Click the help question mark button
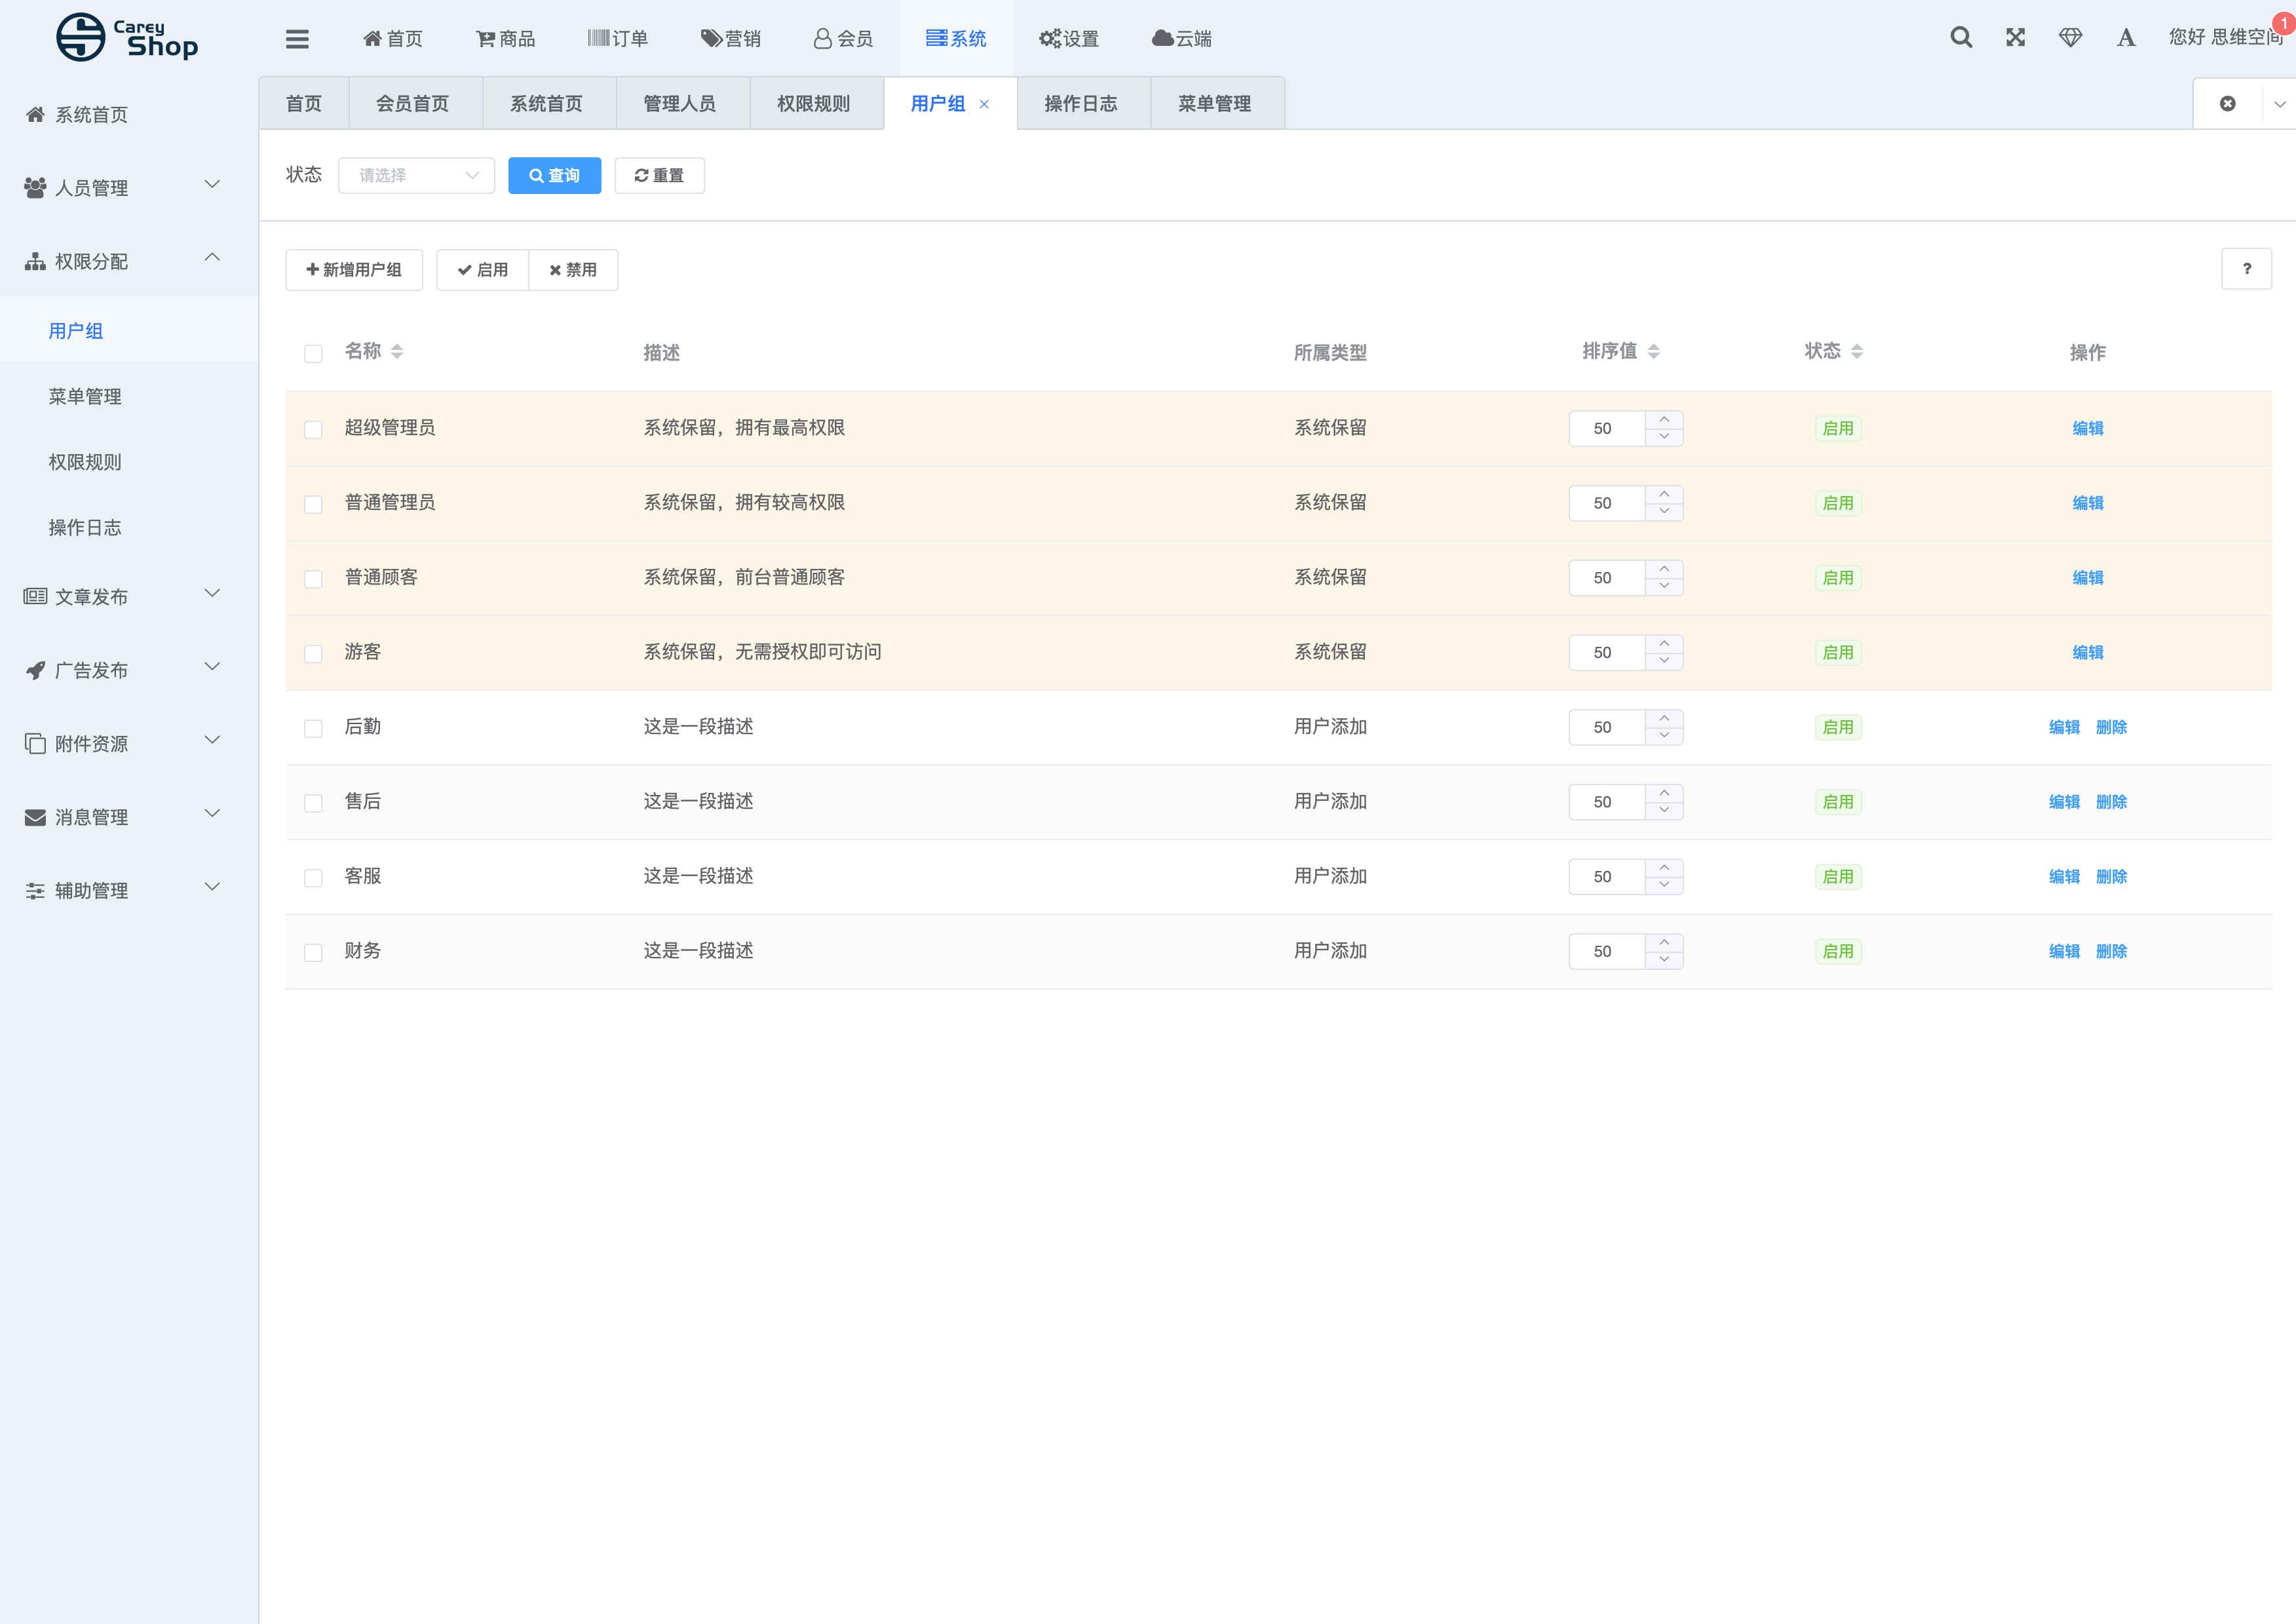Viewport: 2296px width, 1624px height. click(x=2247, y=268)
